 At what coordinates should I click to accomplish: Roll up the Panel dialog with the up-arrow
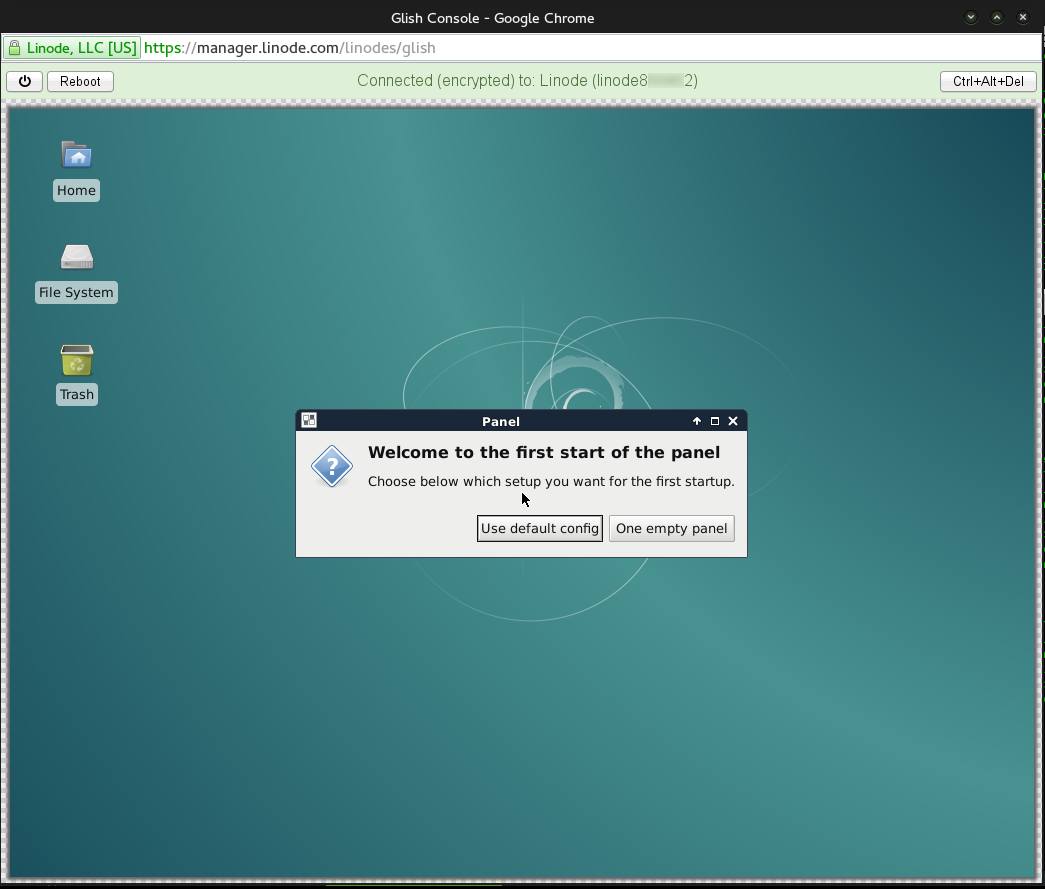pos(696,420)
